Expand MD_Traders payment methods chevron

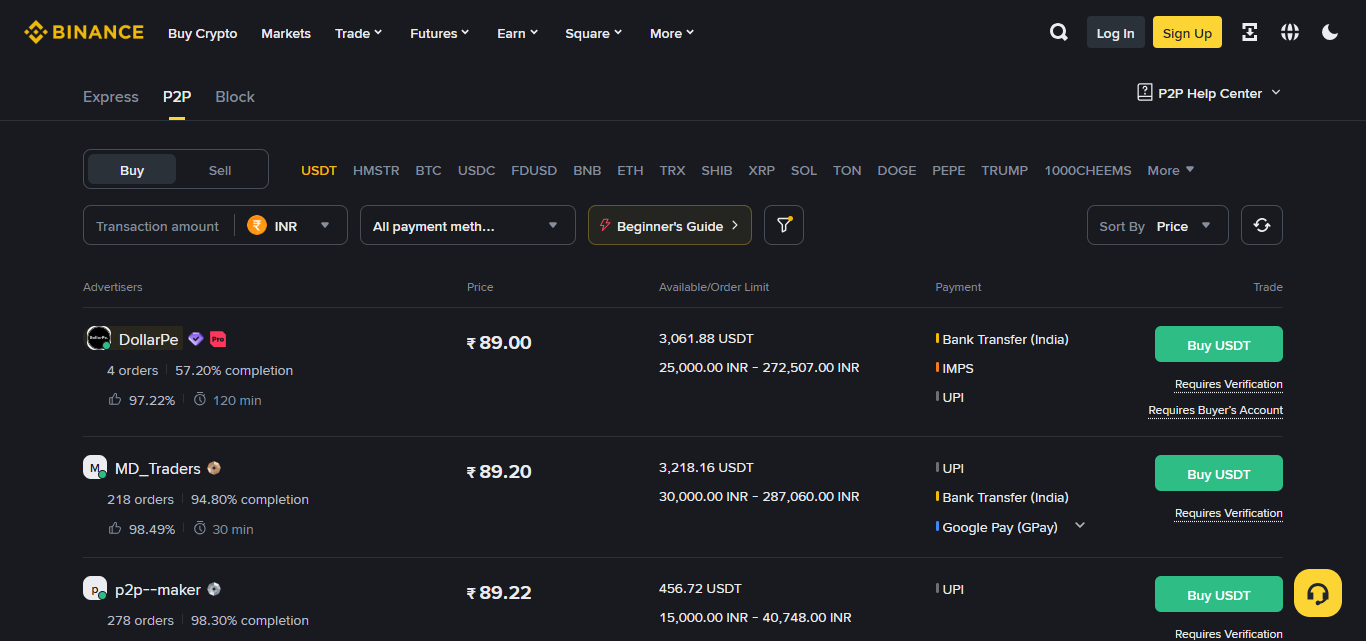click(1080, 526)
